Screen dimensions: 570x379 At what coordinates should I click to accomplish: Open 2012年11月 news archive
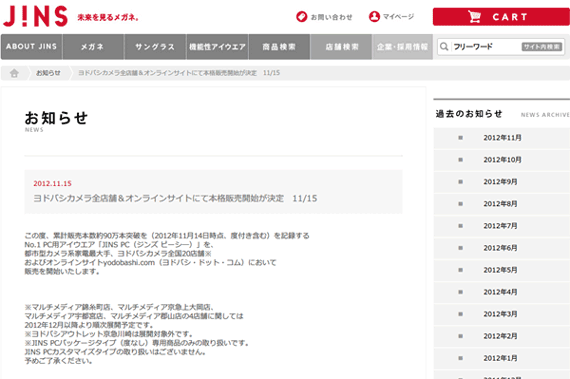(x=502, y=138)
